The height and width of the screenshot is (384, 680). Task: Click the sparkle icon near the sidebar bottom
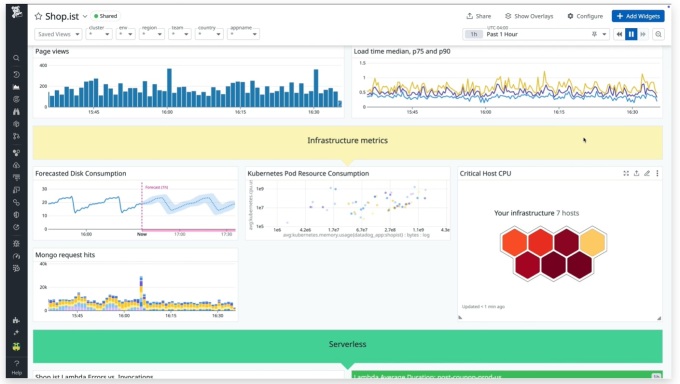(x=16, y=333)
